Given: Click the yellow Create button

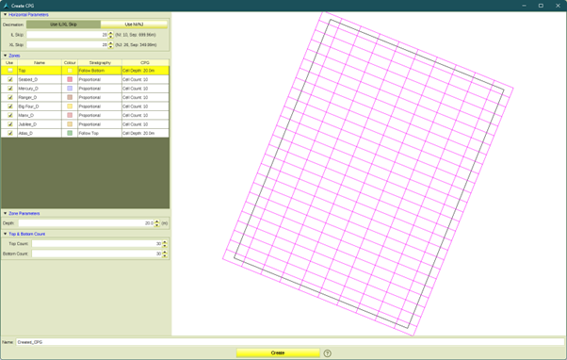Looking at the screenshot, I should pyautogui.click(x=278, y=353).
